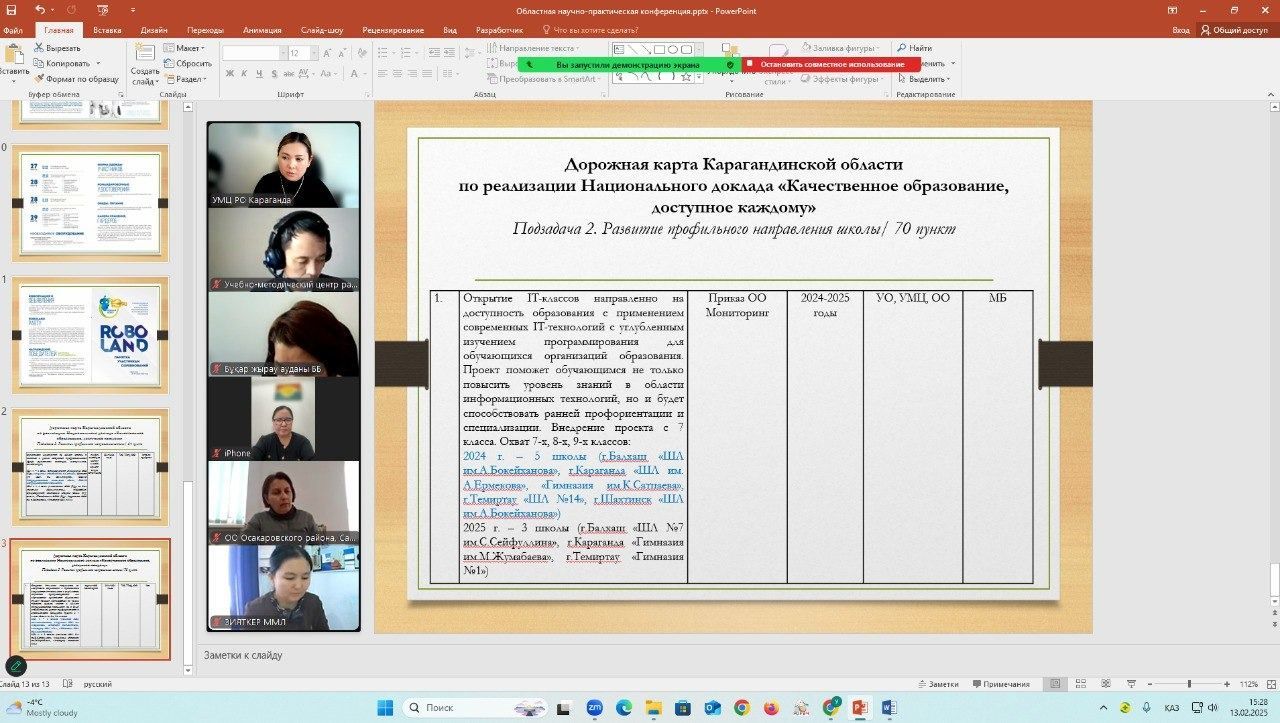
Task: Click the Cut (Вырезать) scissors icon
Action: point(39,48)
